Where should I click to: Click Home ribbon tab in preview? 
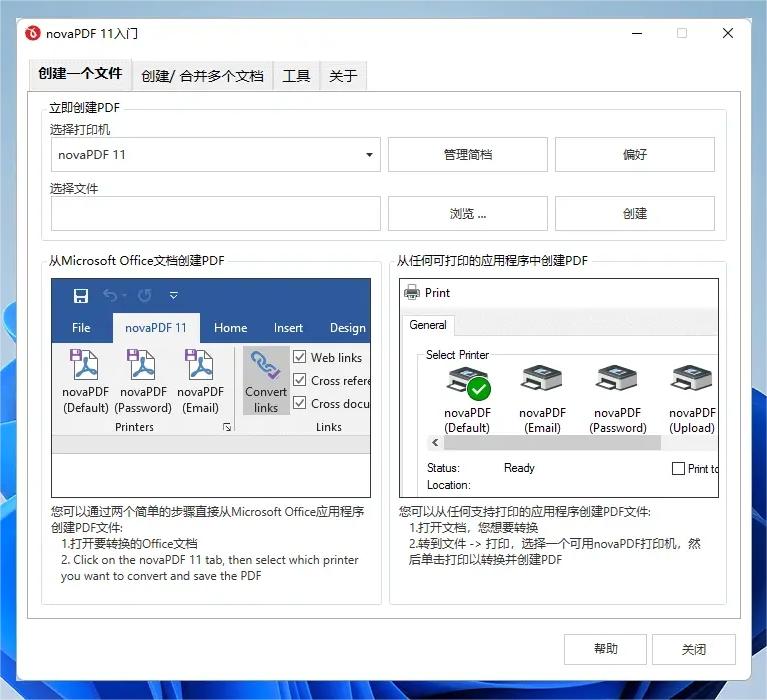pyautogui.click(x=230, y=328)
